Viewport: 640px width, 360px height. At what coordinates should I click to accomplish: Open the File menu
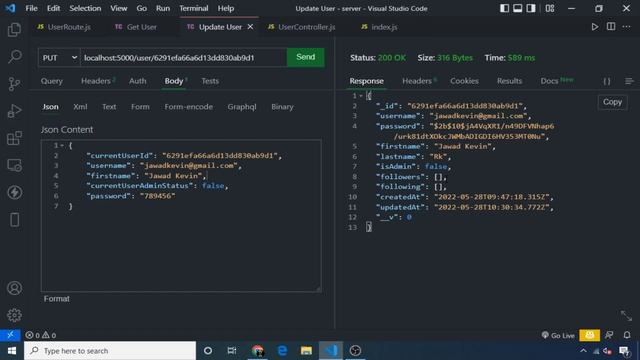(31, 8)
